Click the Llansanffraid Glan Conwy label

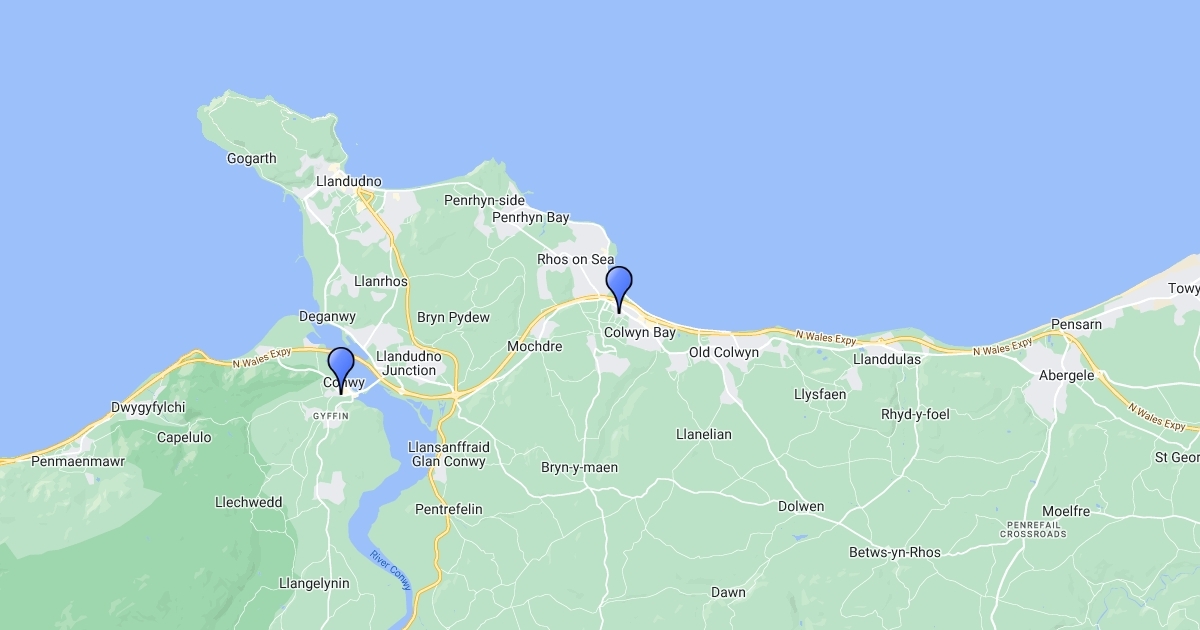(447, 454)
